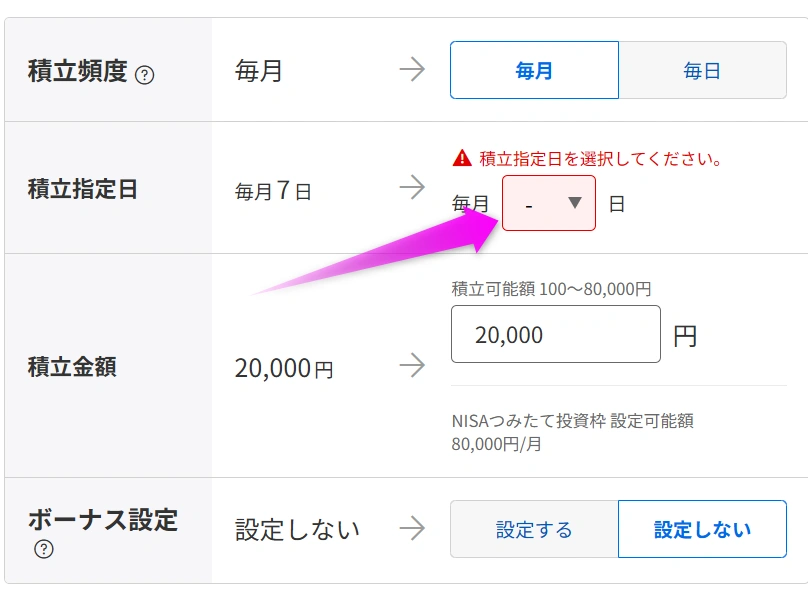
Task: Click the red warning triangle icon
Action: pos(461,158)
